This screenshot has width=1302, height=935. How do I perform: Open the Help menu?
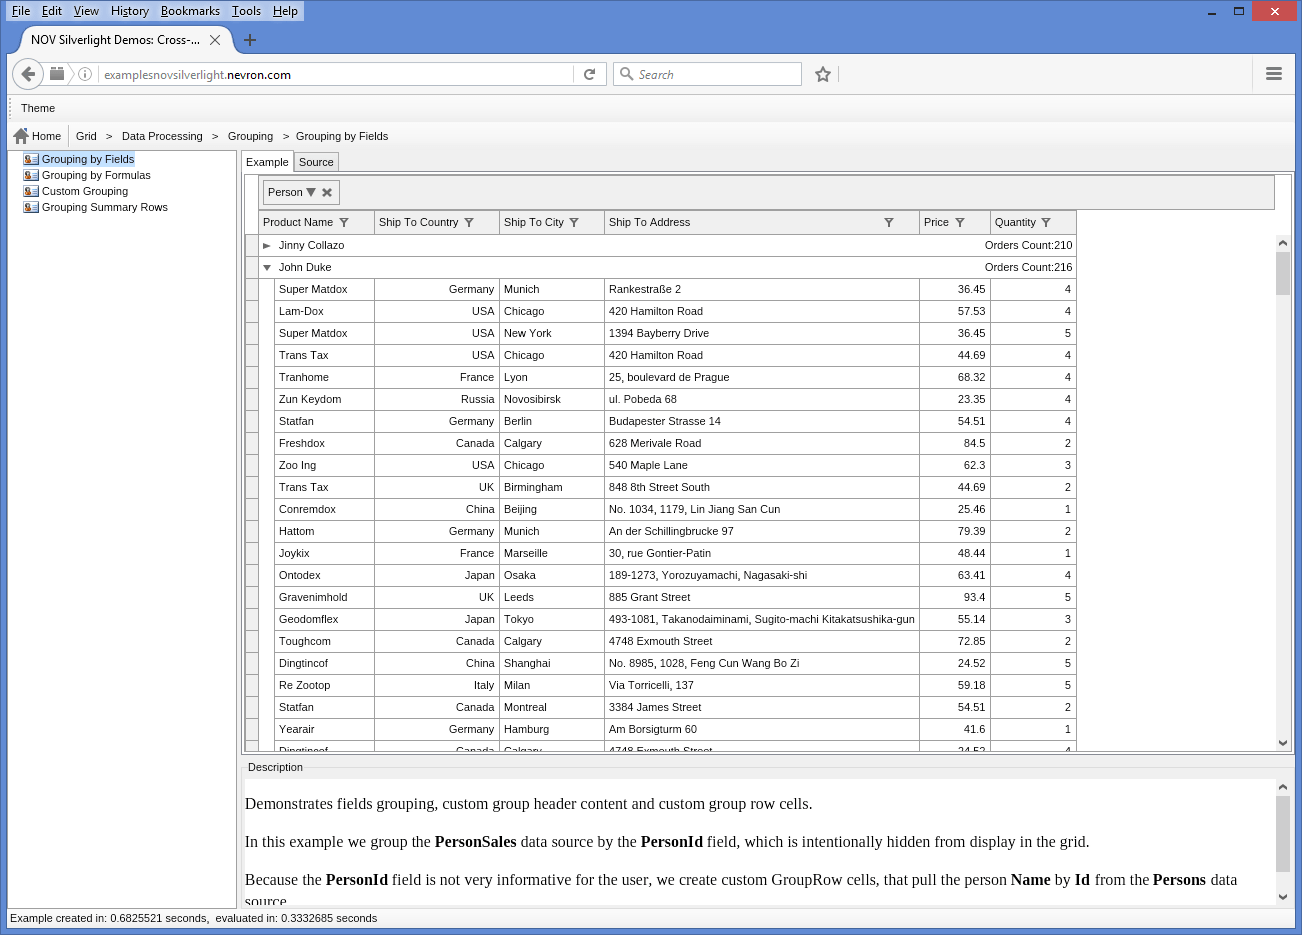(285, 11)
